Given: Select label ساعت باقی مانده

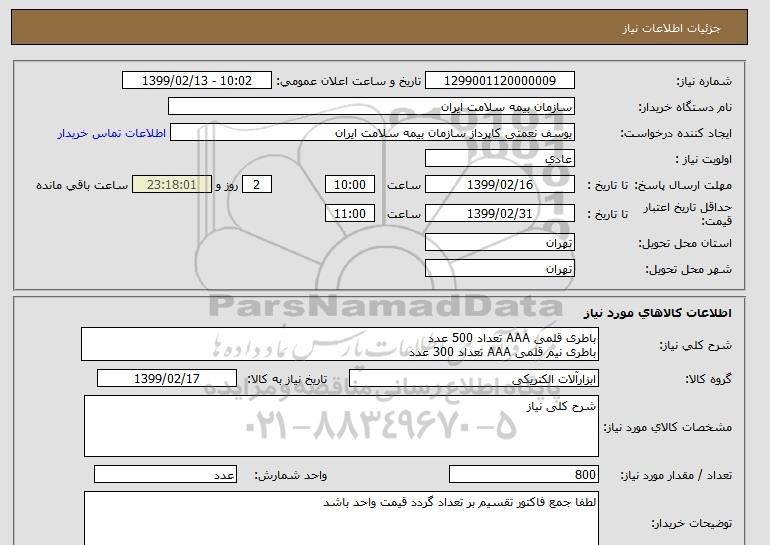Looking at the screenshot, I should [x=82, y=185].
